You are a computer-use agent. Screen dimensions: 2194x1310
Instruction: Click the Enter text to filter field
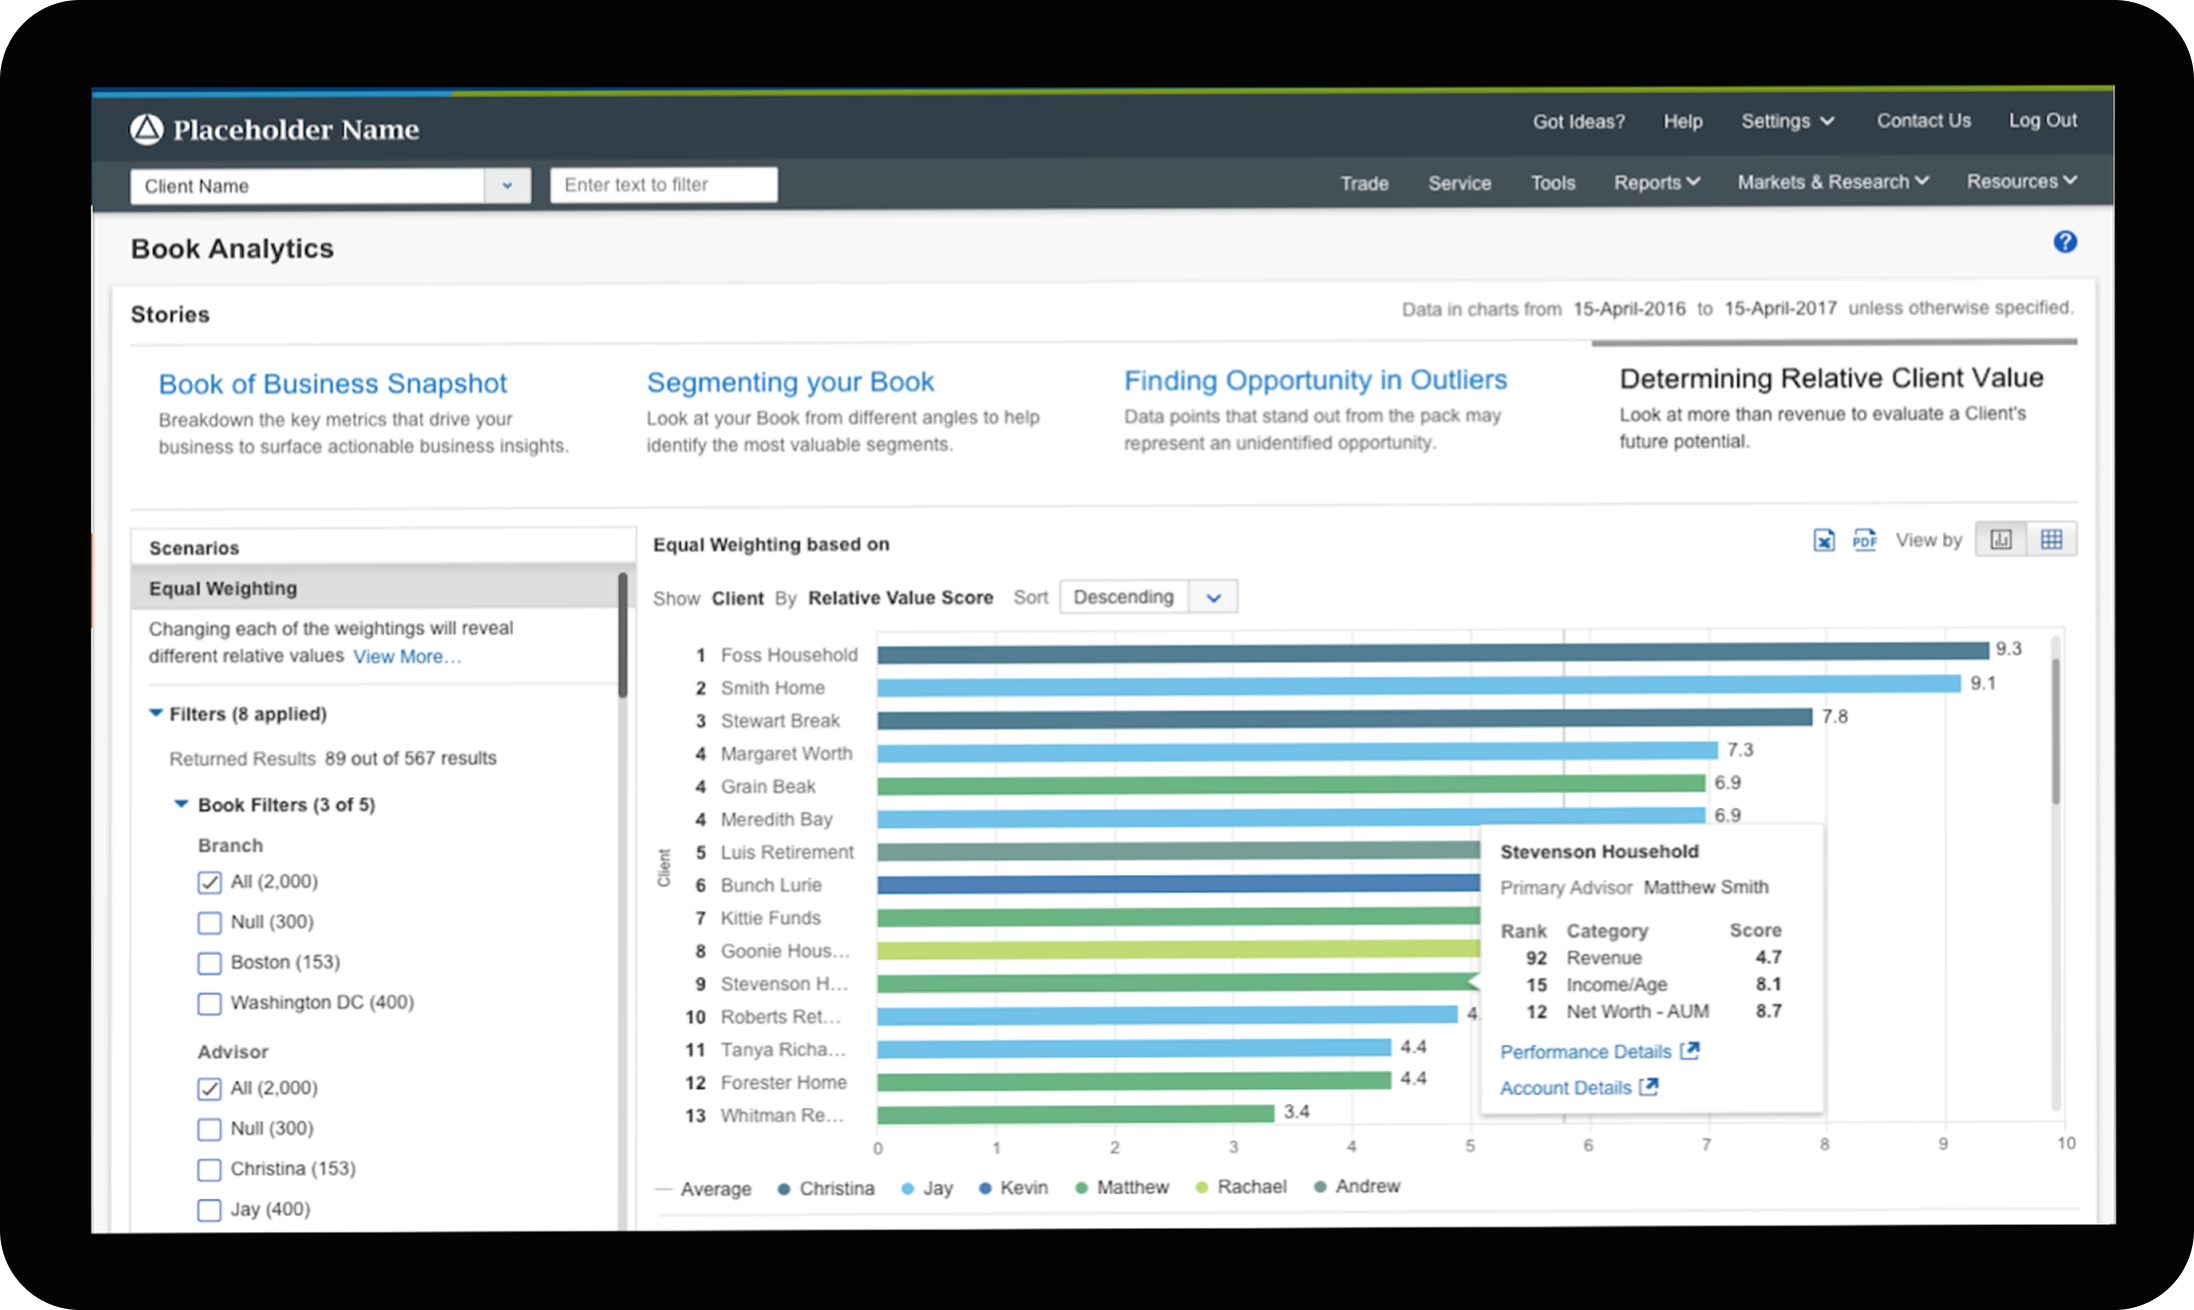663,185
